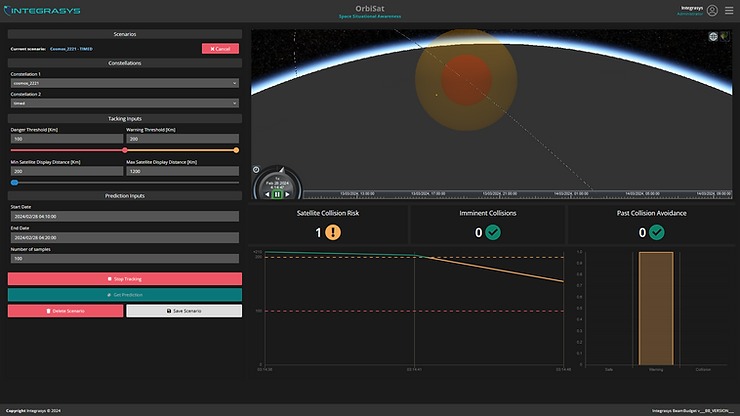
Task: Click the Constellations section header
Action: (x=125, y=63)
